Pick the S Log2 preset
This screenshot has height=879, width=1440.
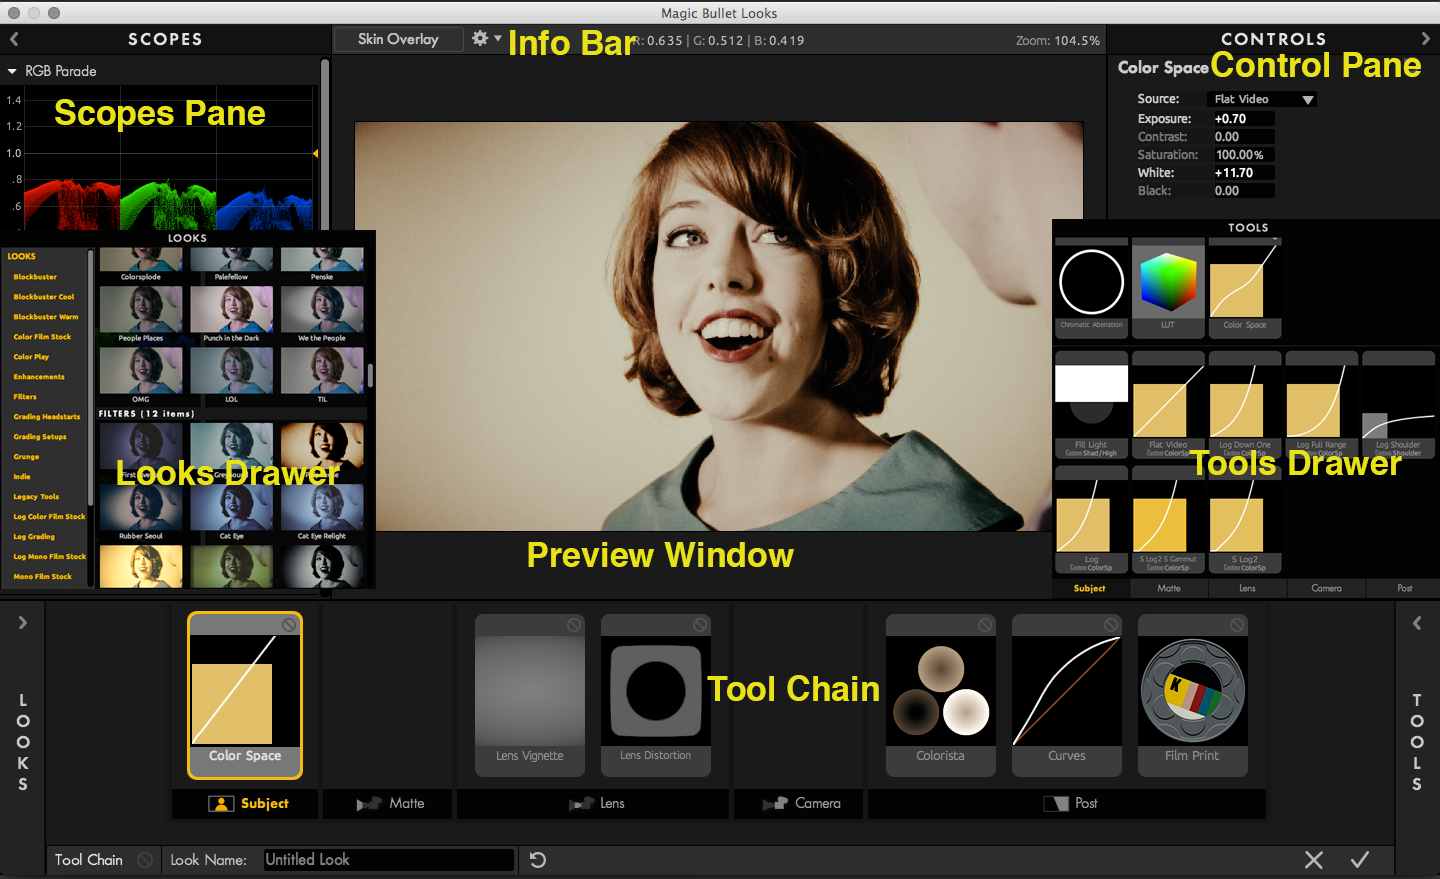(1245, 520)
